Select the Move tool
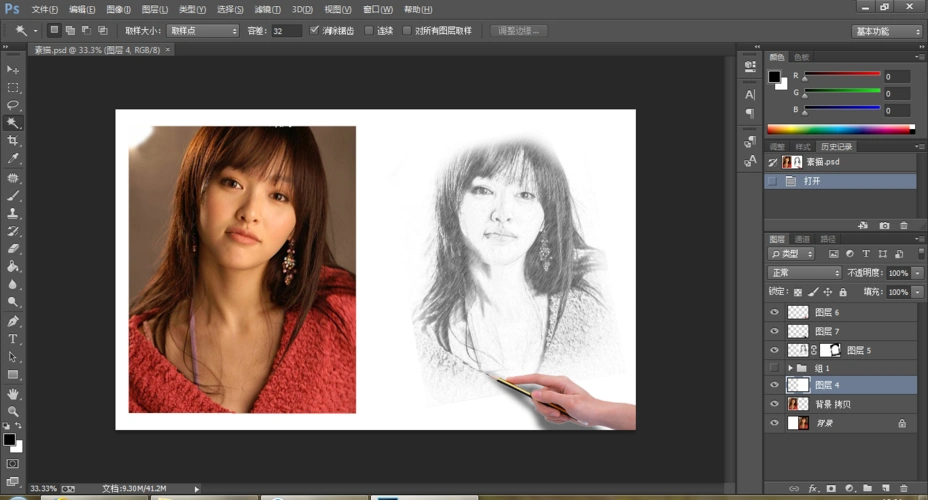This screenshot has height=500, width=928. pyautogui.click(x=12, y=70)
